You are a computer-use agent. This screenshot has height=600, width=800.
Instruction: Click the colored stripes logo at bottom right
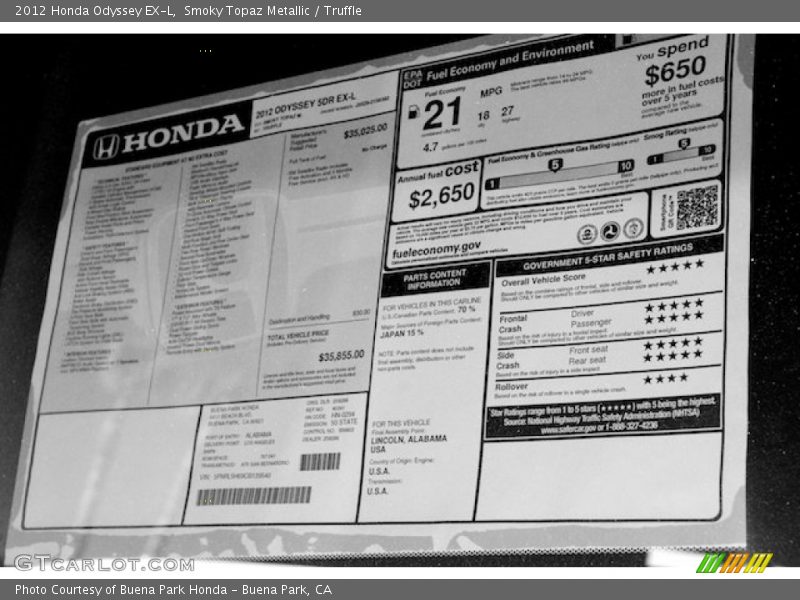tap(734, 563)
